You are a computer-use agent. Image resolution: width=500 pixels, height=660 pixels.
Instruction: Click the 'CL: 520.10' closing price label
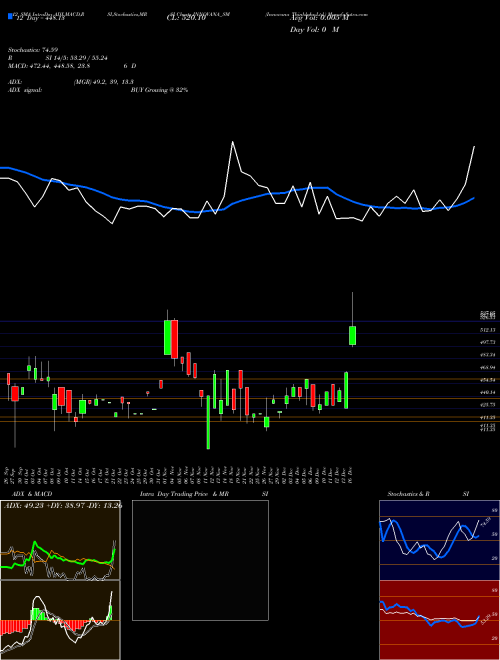tap(186, 18)
